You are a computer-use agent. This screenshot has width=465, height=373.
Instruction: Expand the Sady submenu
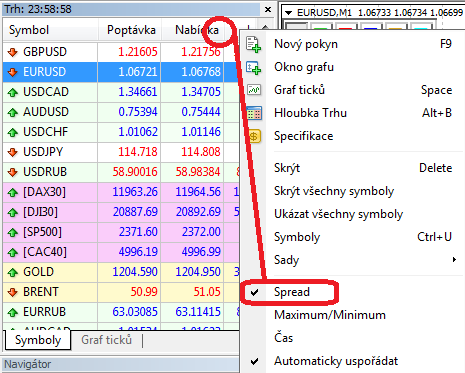pyautogui.click(x=454, y=260)
